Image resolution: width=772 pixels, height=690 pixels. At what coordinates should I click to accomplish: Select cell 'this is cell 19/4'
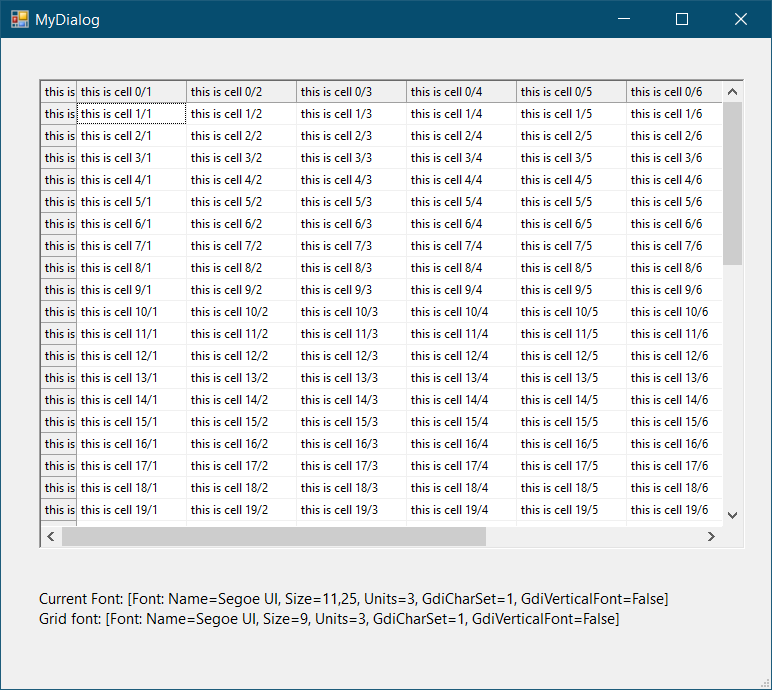[x=461, y=510]
